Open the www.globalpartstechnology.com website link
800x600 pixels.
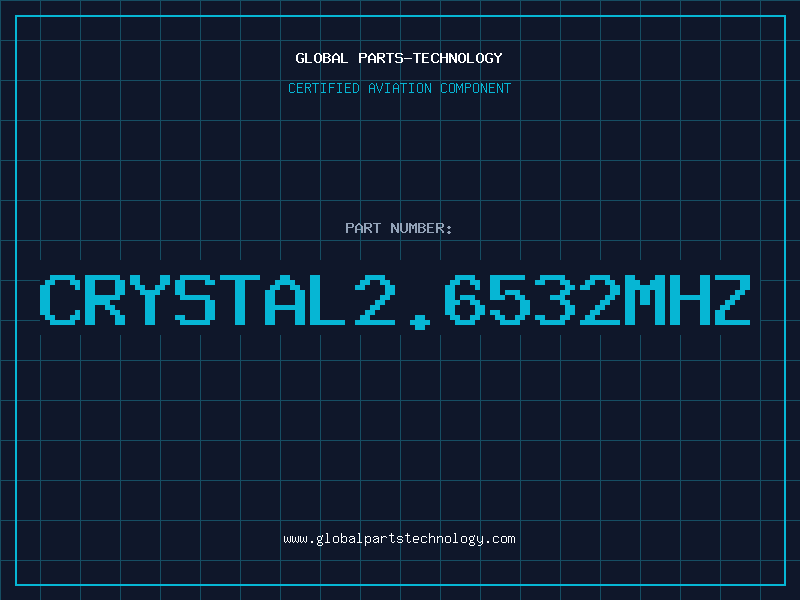[399, 539]
